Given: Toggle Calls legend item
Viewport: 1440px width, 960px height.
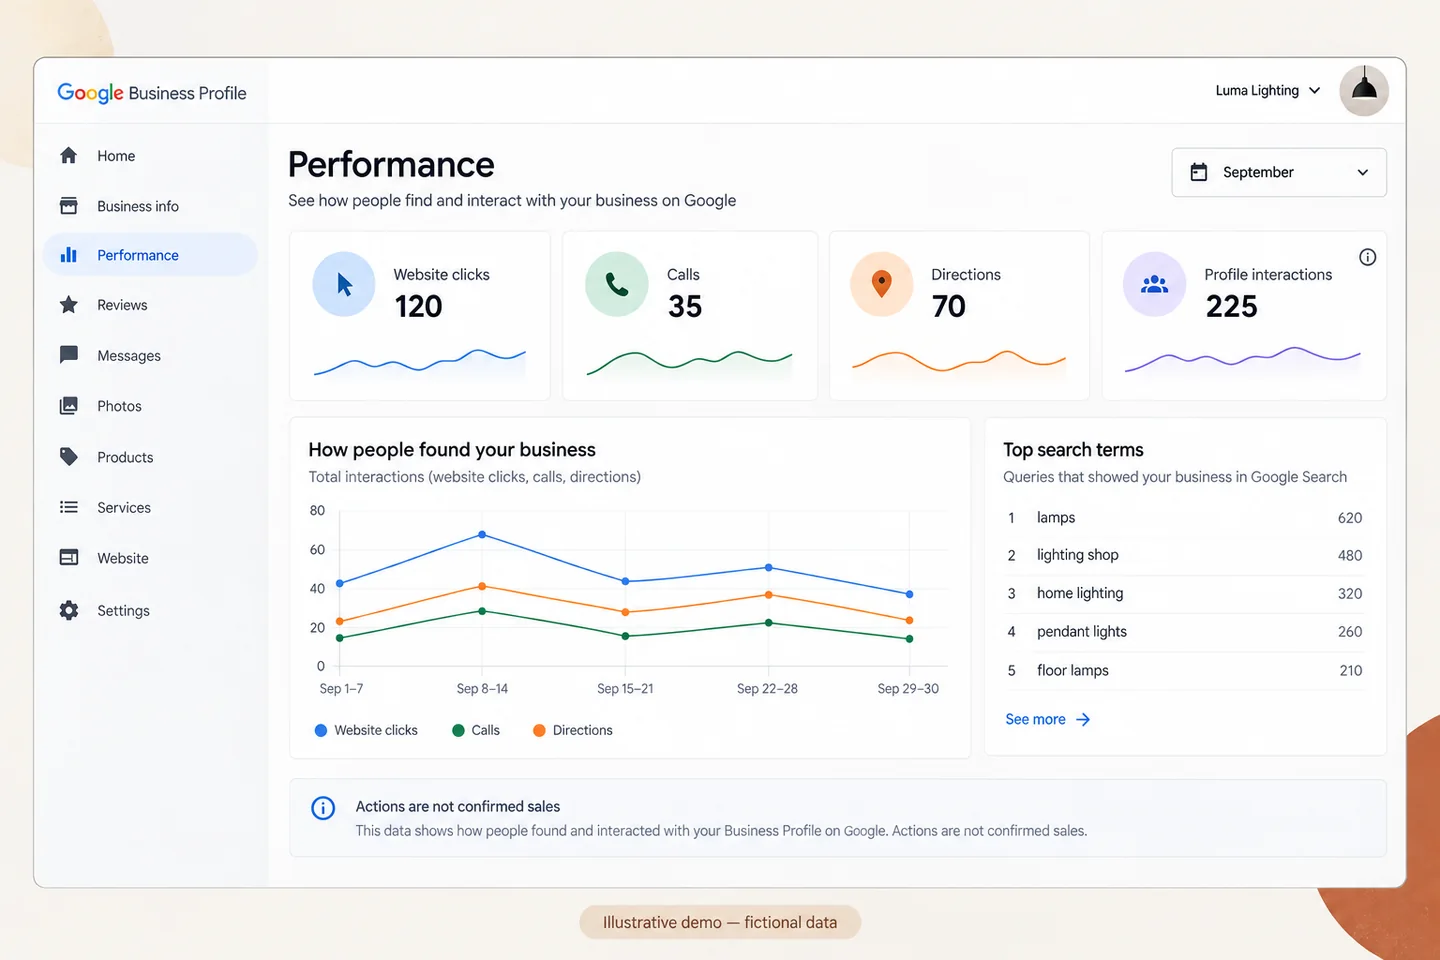Looking at the screenshot, I should tap(476, 730).
